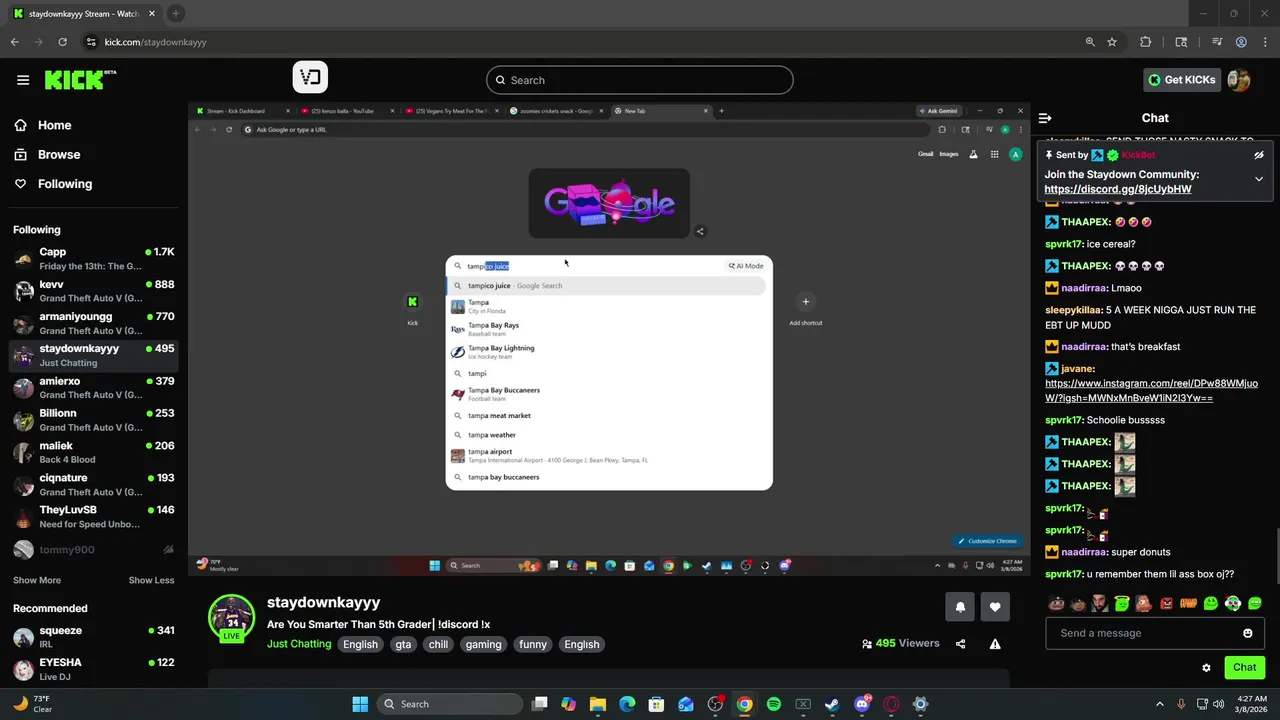Send message with the Chat button
This screenshot has height=720, width=1280.
[1244, 667]
